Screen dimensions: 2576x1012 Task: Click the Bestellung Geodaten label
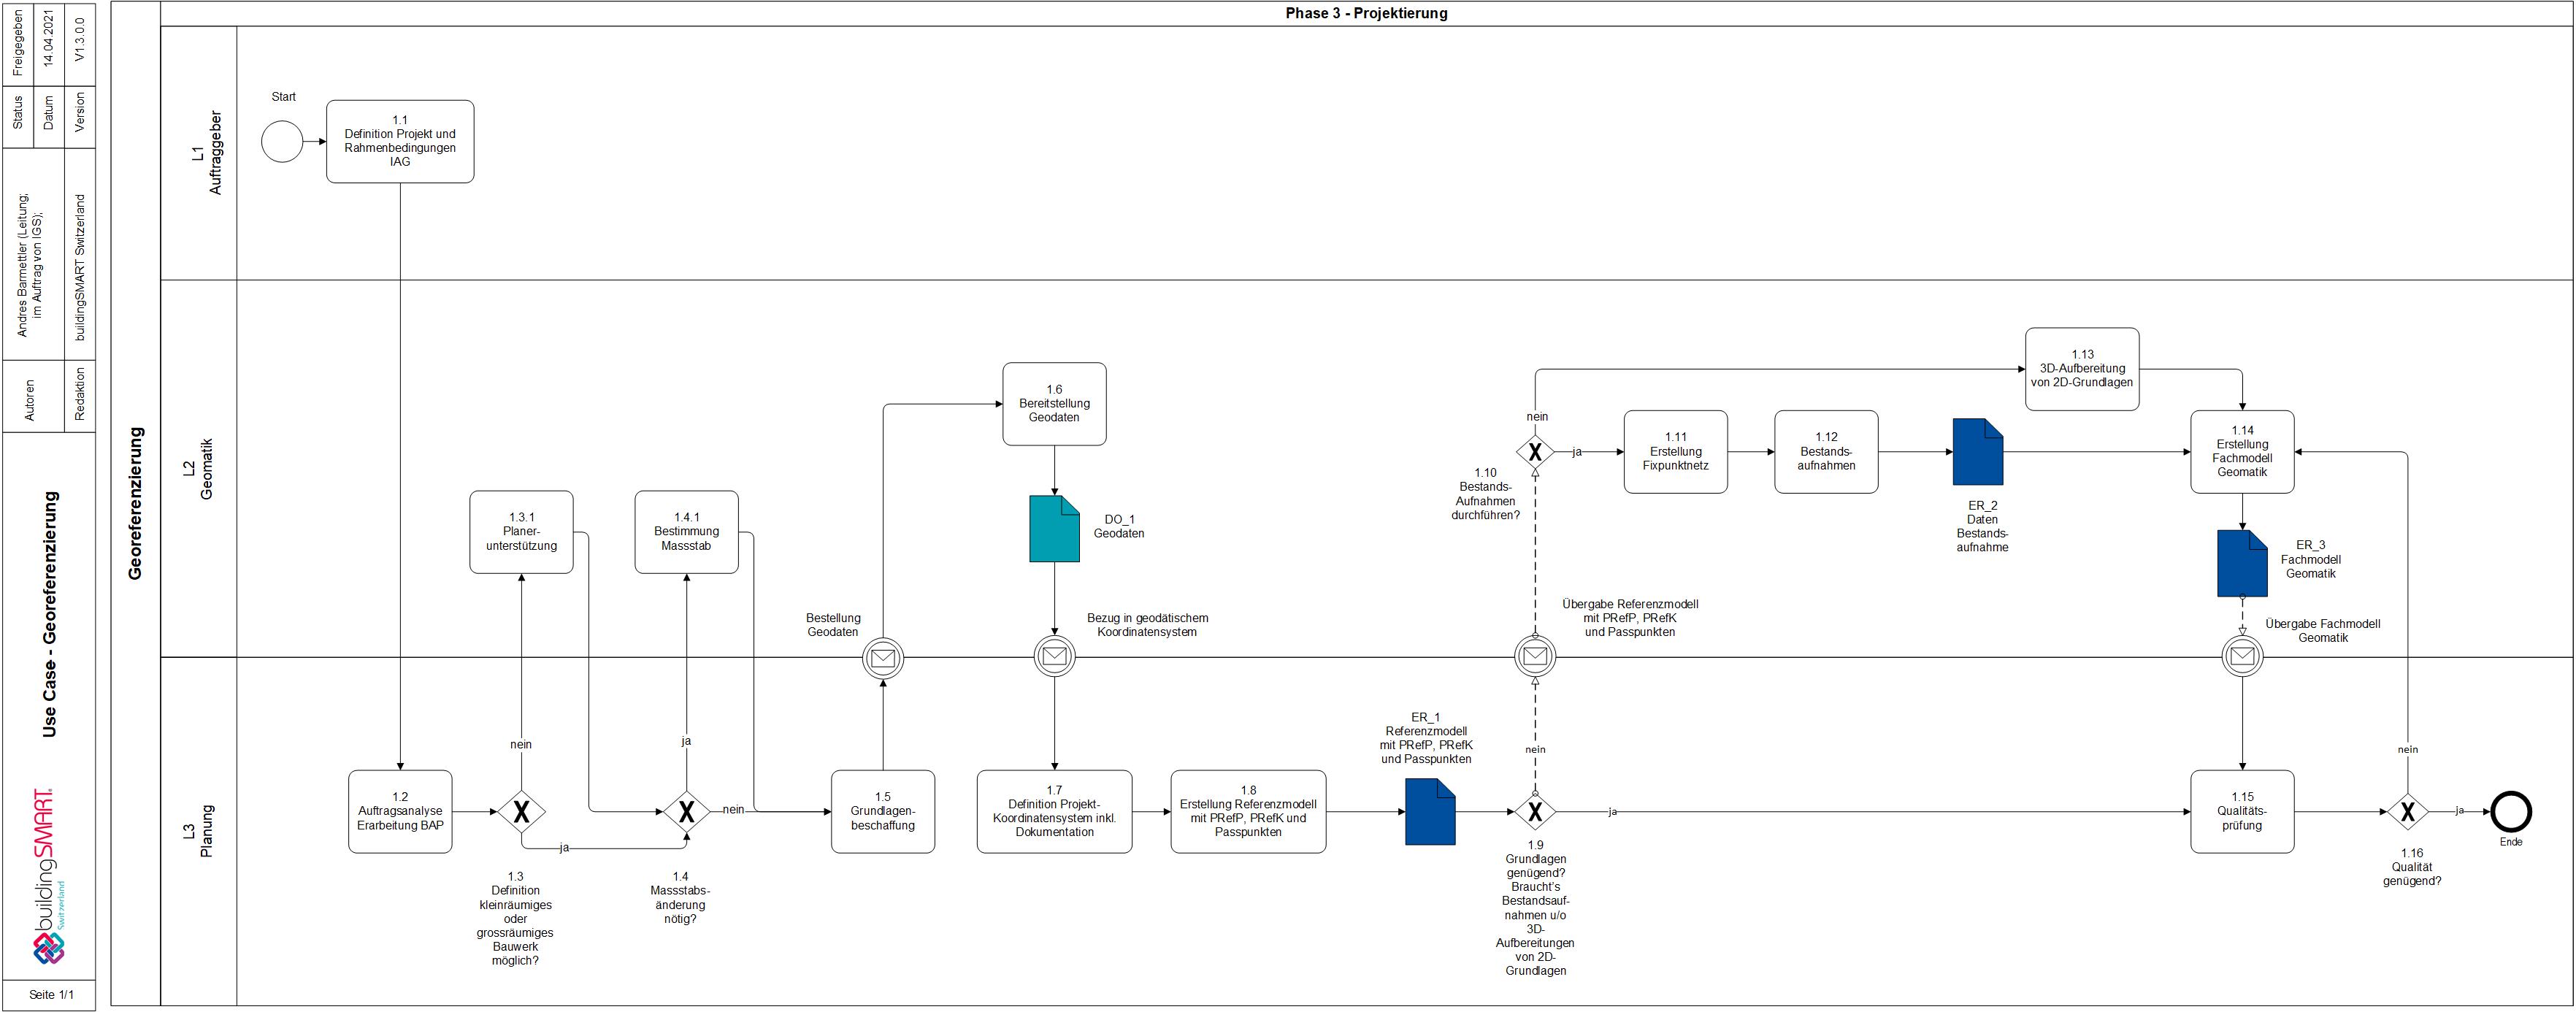[833, 625]
